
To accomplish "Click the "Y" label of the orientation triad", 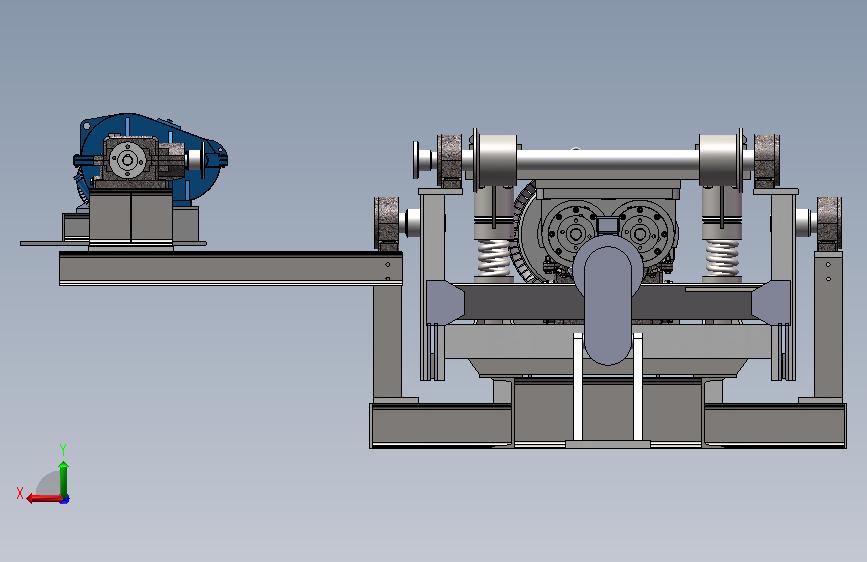I will click(x=63, y=449).
